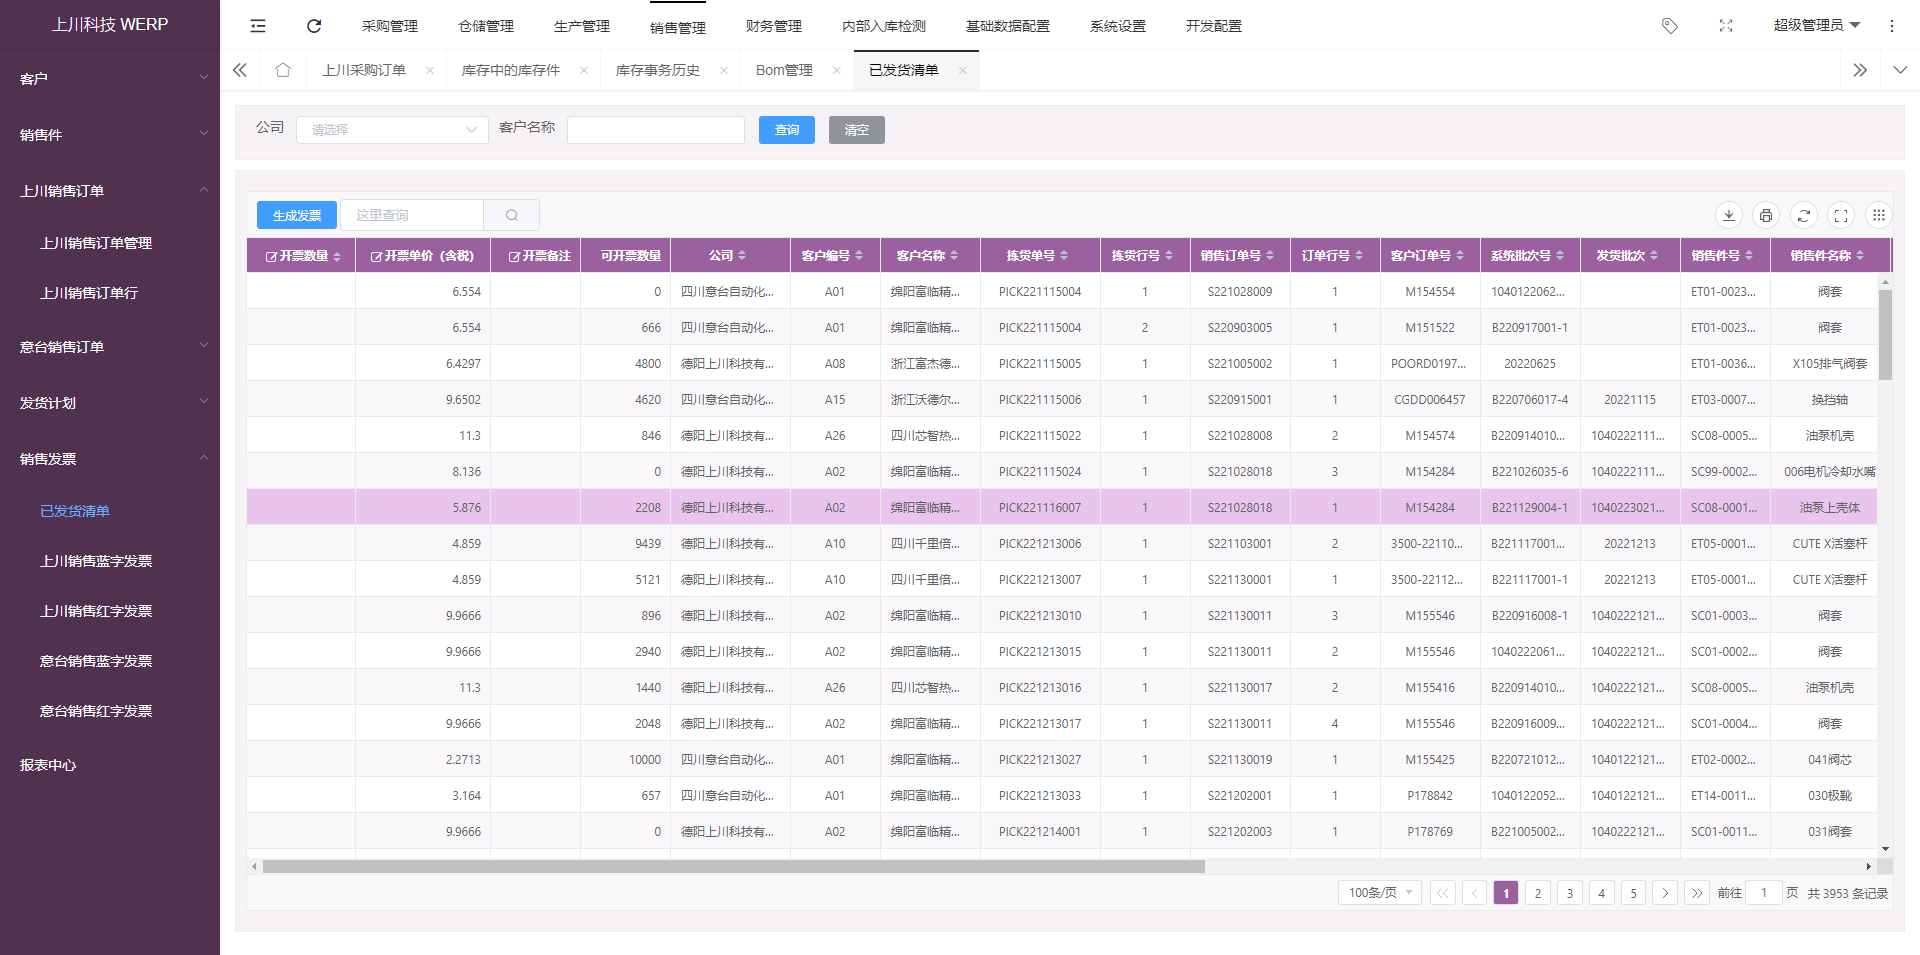
Task: Sort by 拣货单号 column arrows
Action: click(1064, 256)
